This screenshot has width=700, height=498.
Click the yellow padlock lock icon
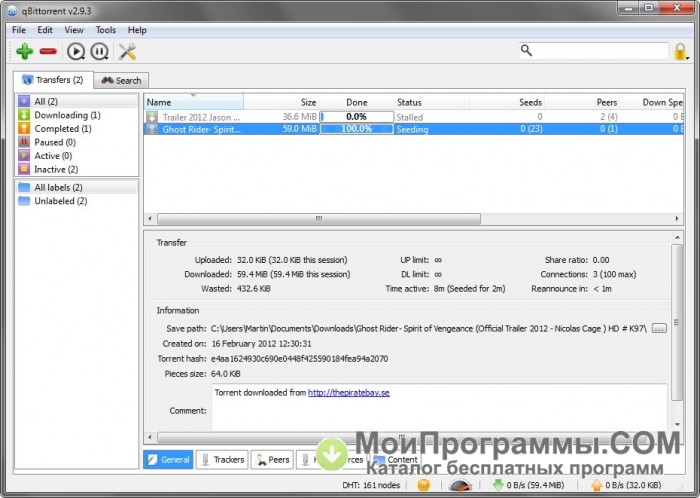click(680, 51)
